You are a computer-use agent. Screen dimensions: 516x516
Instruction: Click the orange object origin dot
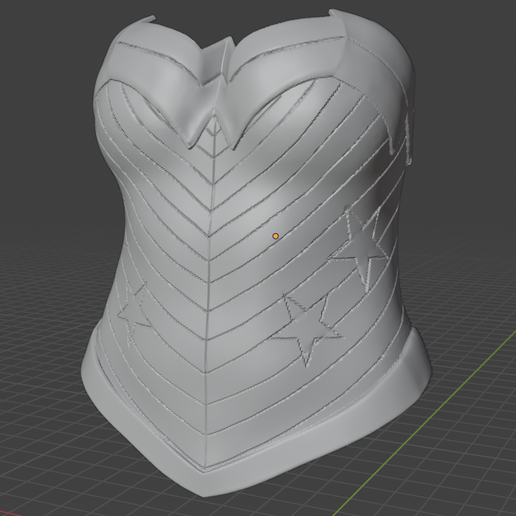pos(275,236)
